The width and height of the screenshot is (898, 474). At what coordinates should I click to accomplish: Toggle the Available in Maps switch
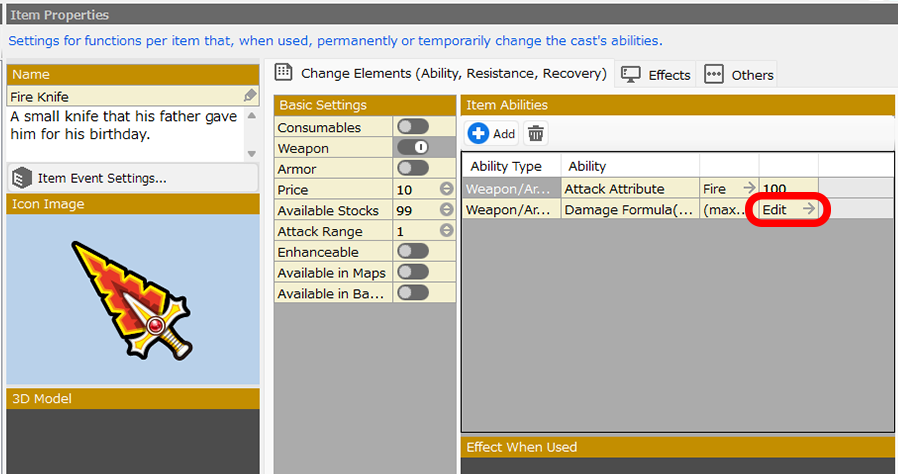[412, 273]
